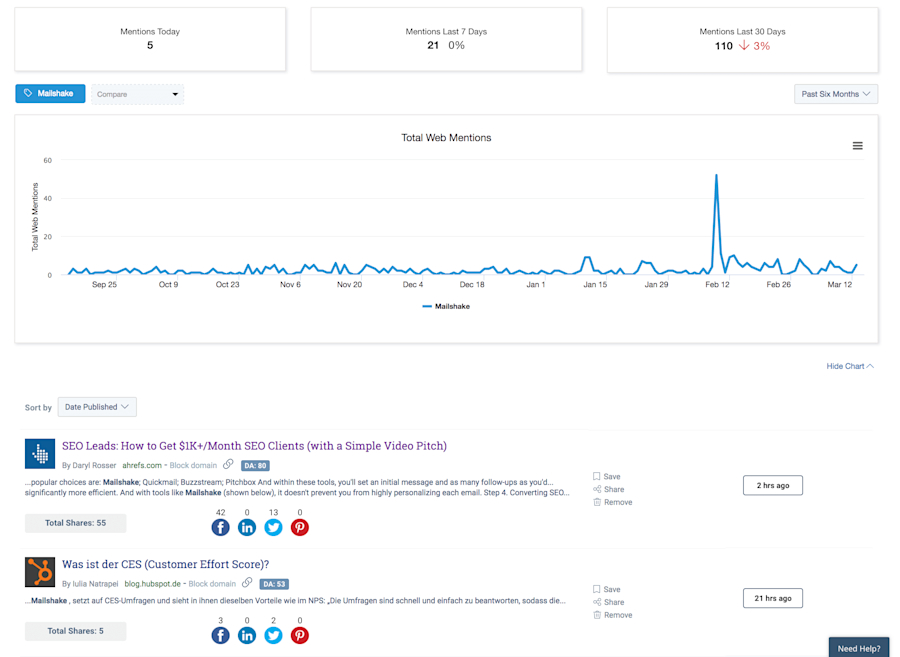The width and height of the screenshot is (900, 657).
Task: Block domain for blog.hubspot.de
Action: tap(212, 584)
